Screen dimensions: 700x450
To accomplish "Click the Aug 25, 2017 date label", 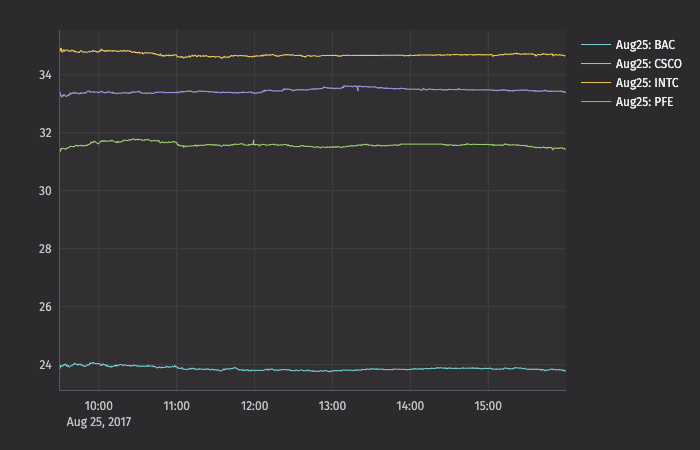I will click(99, 422).
